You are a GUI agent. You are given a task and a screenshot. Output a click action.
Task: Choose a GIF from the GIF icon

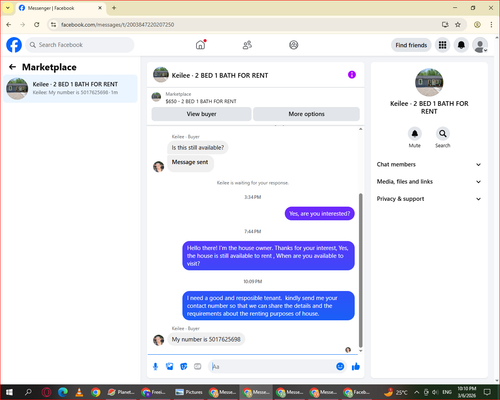(x=198, y=367)
